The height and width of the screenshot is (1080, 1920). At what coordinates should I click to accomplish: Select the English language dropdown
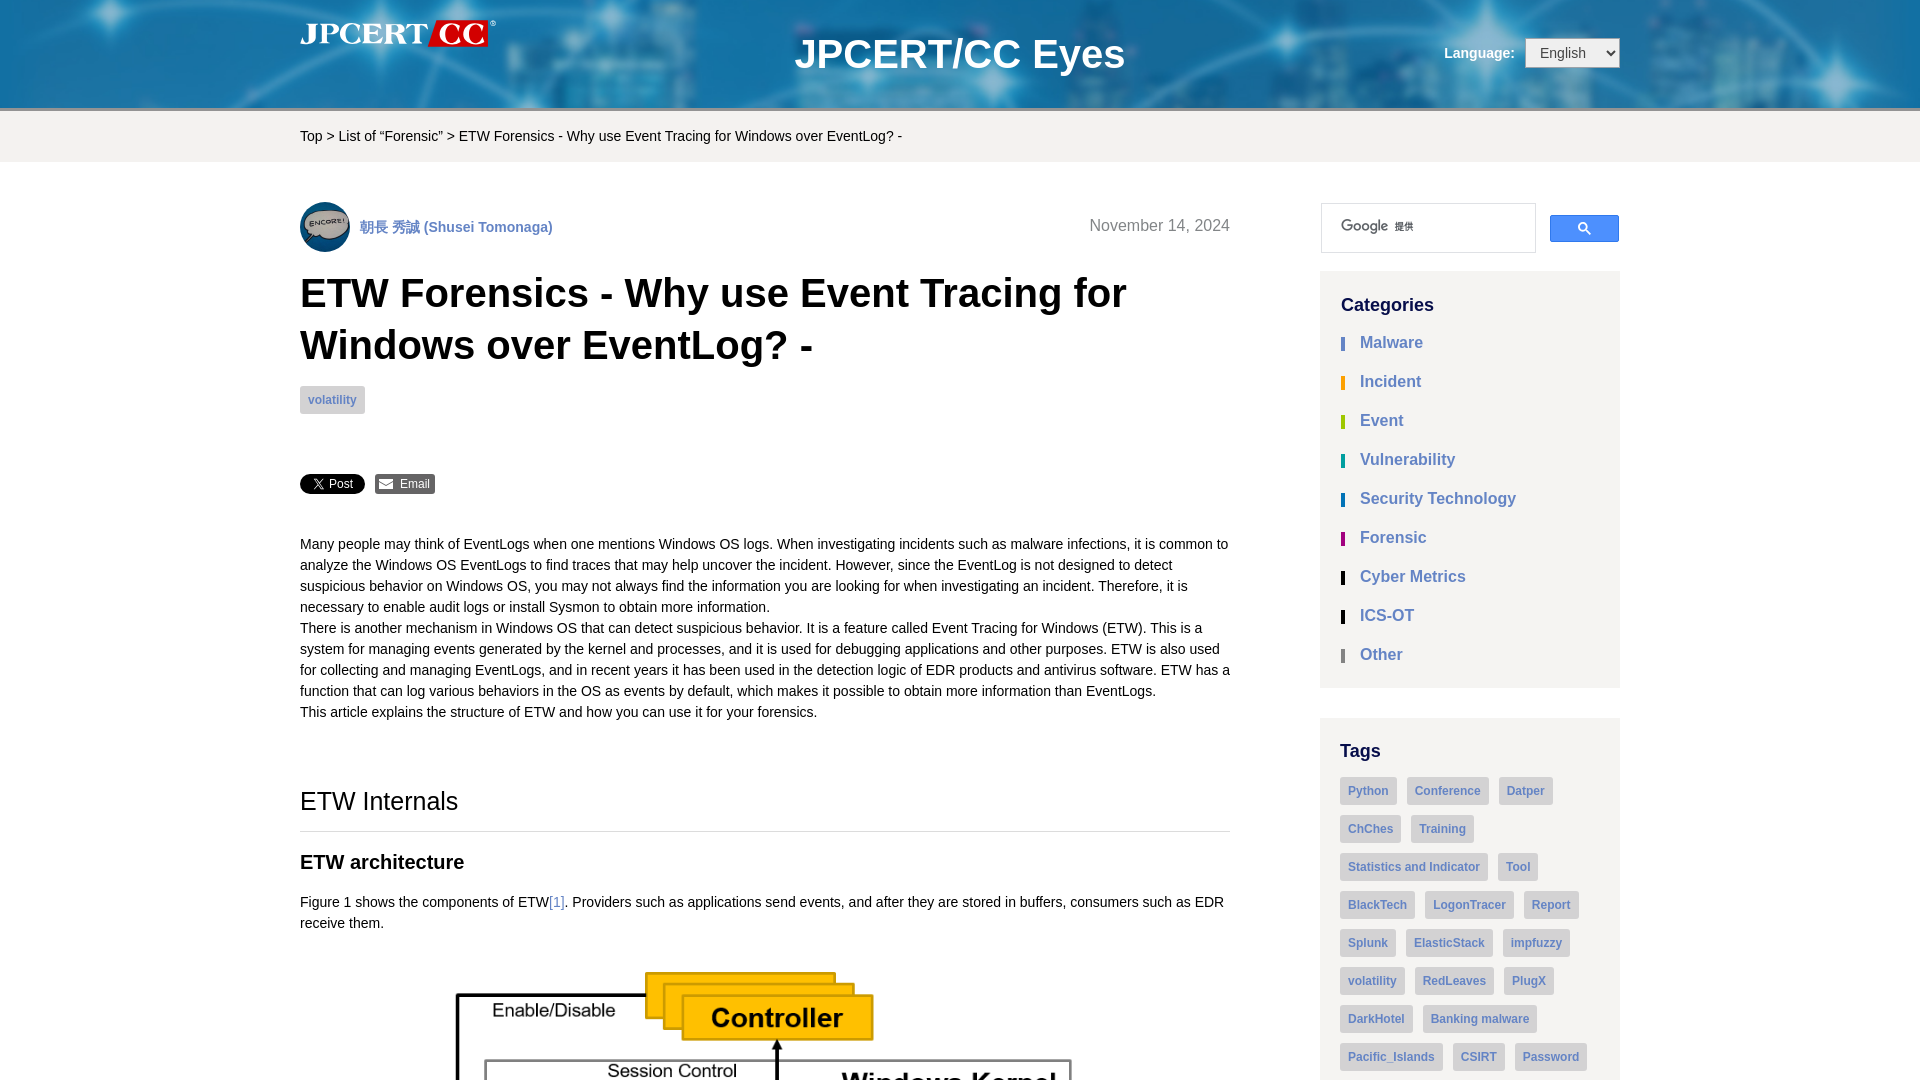(1571, 51)
